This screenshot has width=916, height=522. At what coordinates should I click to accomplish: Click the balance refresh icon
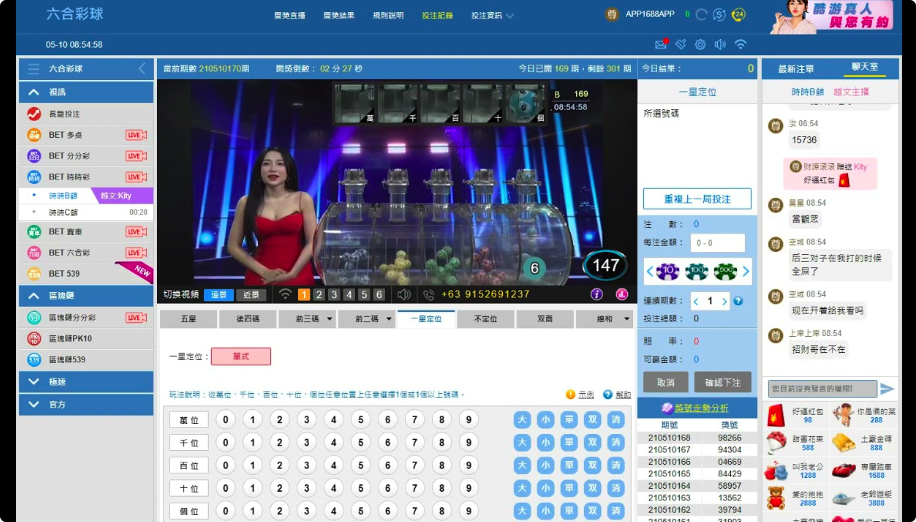[x=701, y=14]
